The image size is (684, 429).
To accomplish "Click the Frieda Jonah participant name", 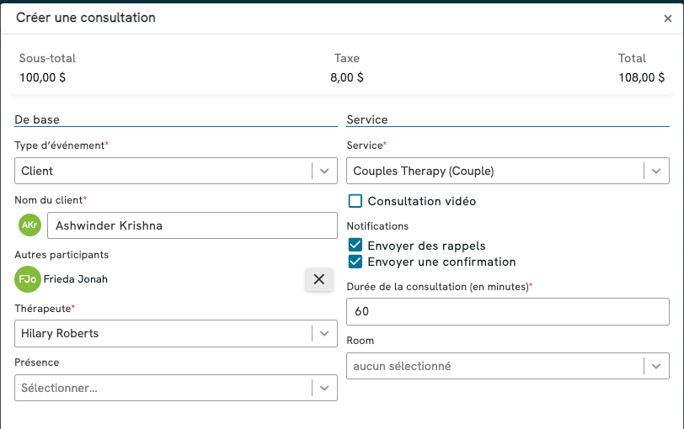I will (x=75, y=279).
